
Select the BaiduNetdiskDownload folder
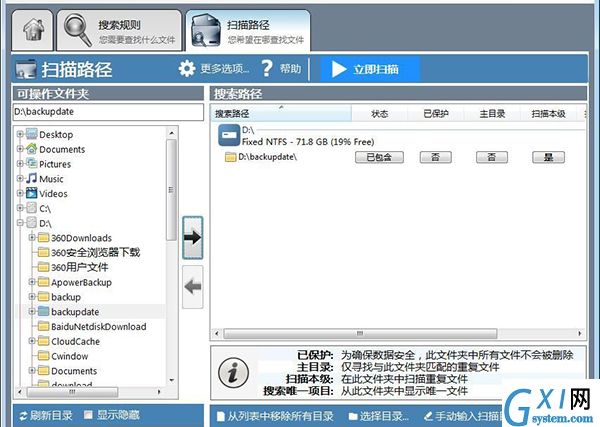92,326
